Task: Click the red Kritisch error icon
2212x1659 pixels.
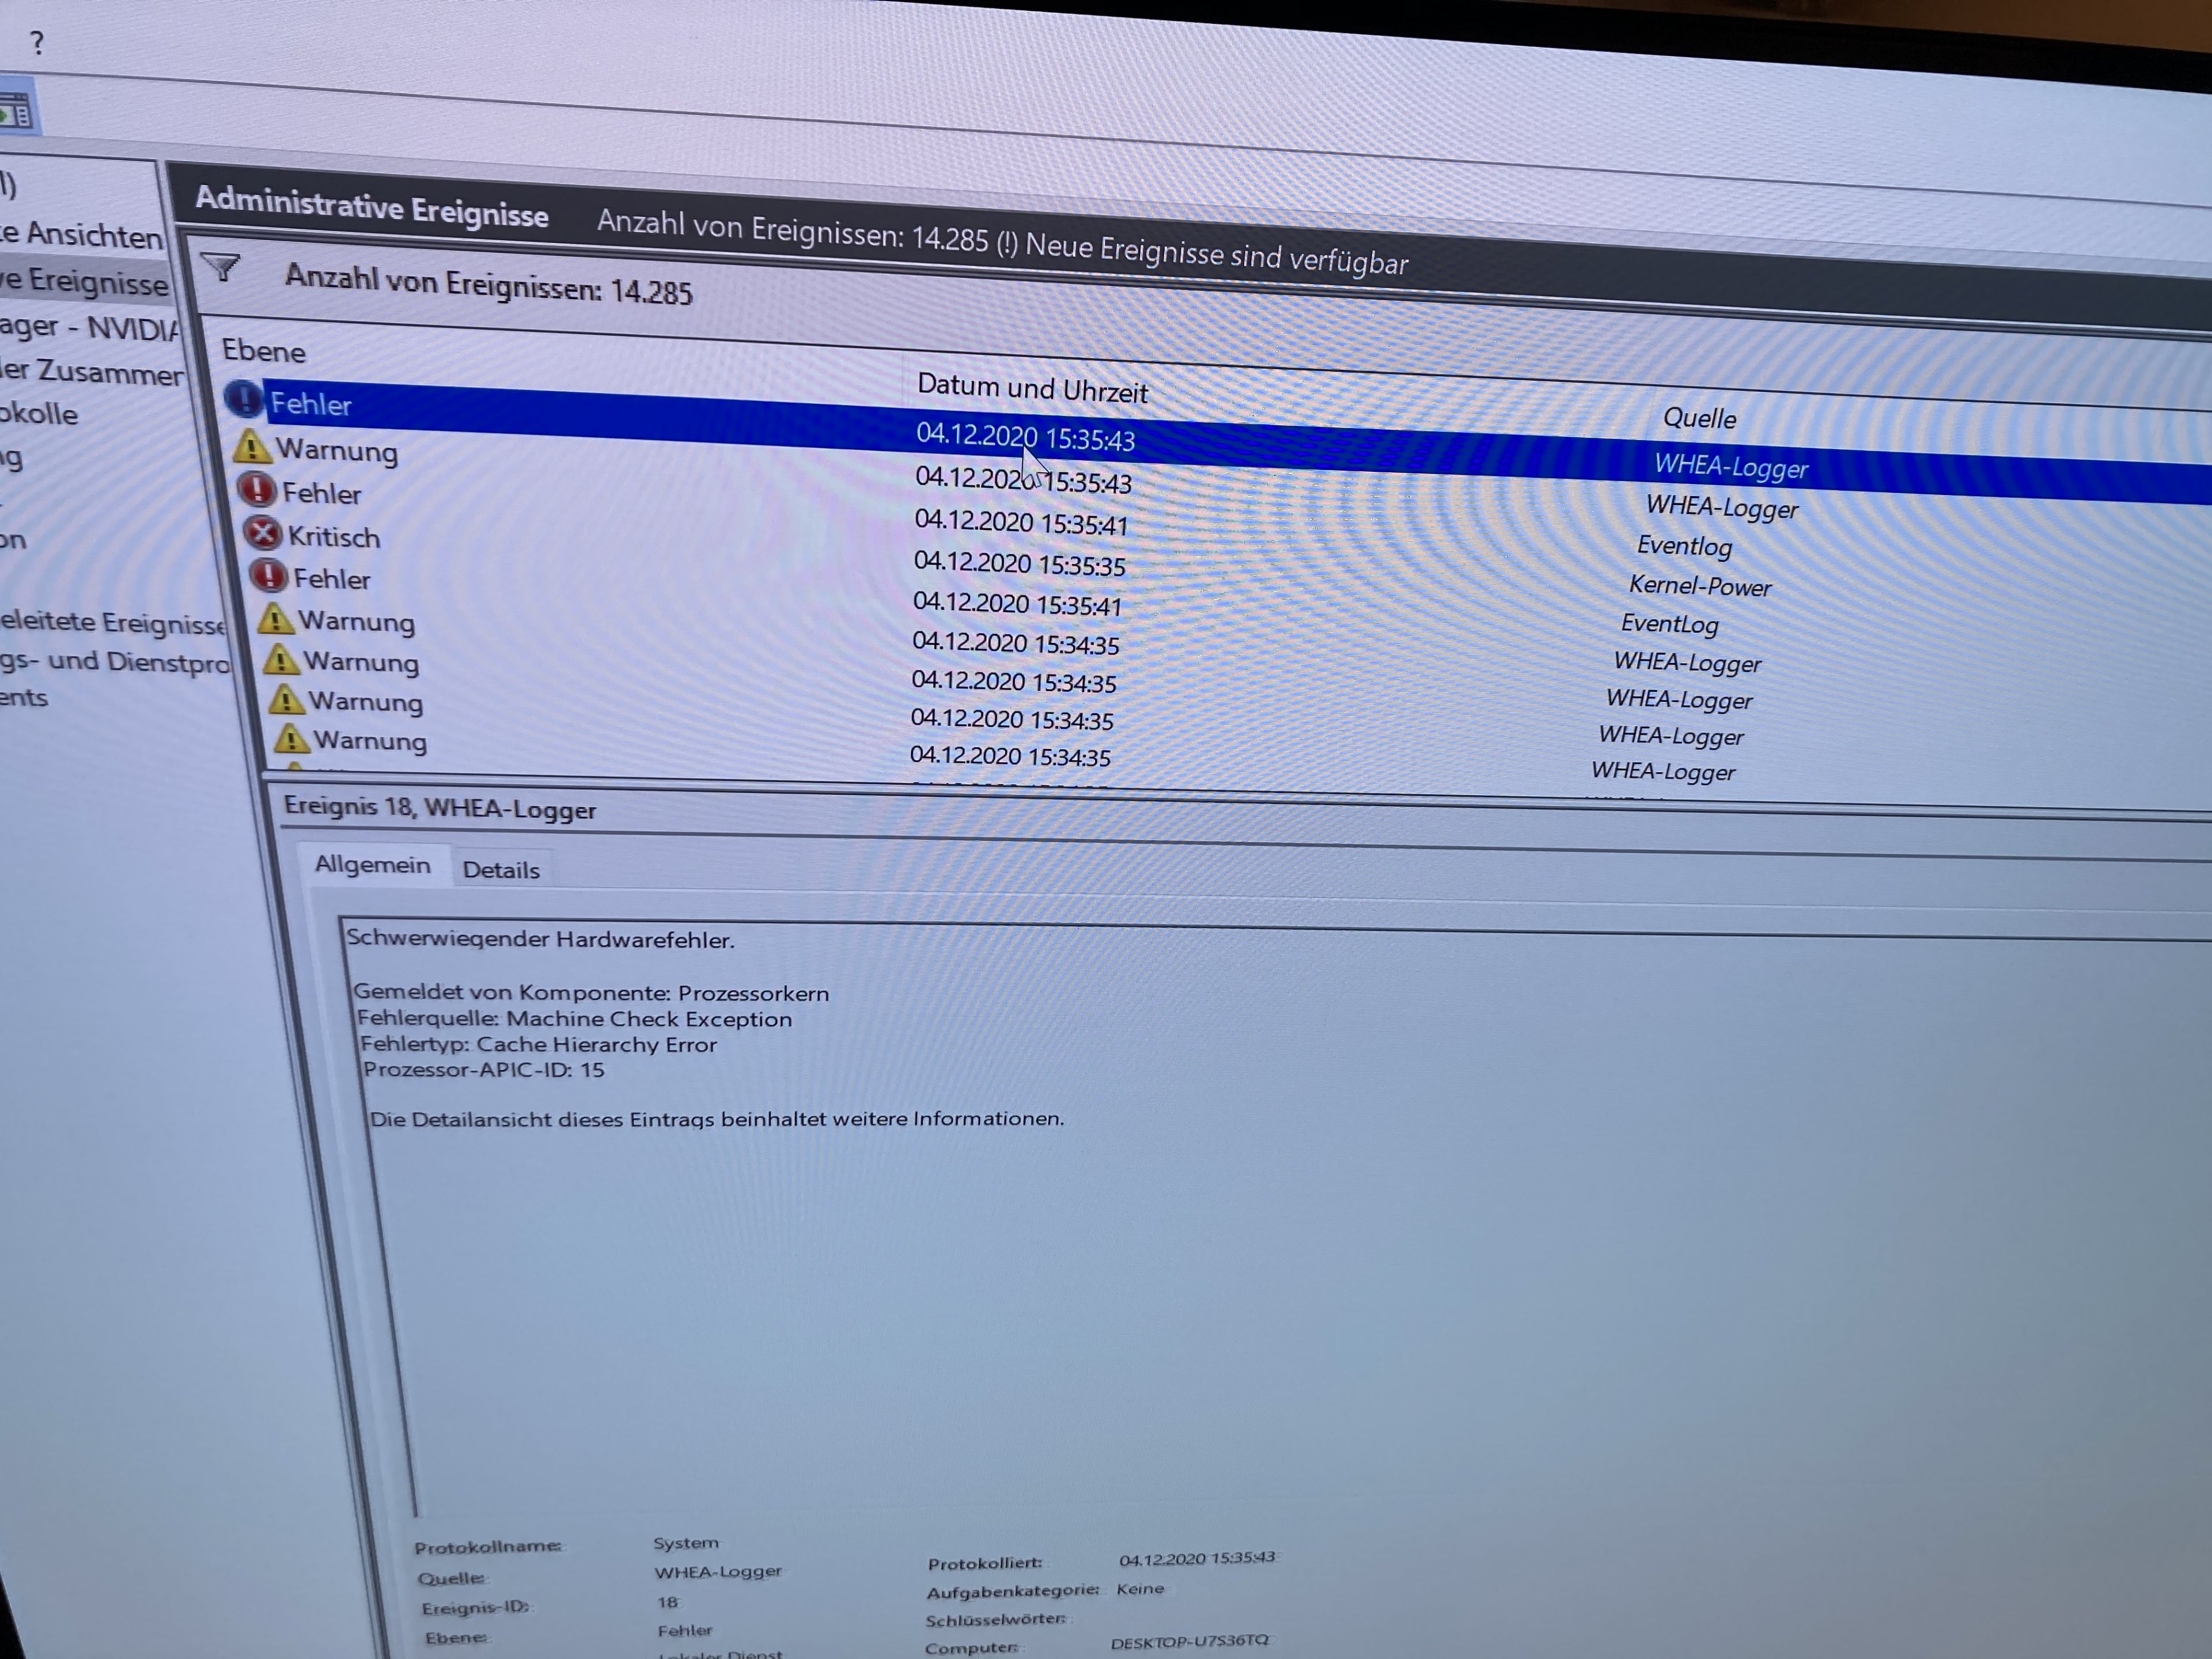Action: coord(263,533)
